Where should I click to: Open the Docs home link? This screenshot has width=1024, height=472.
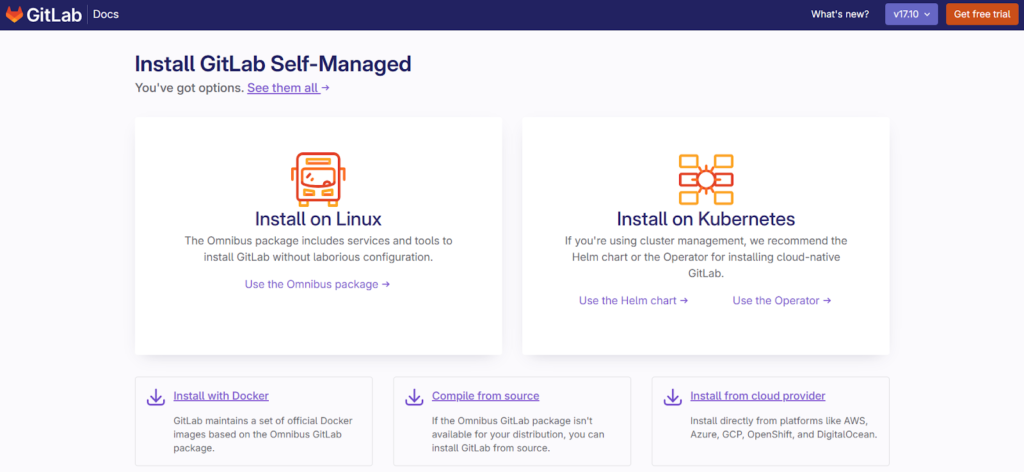(x=106, y=14)
